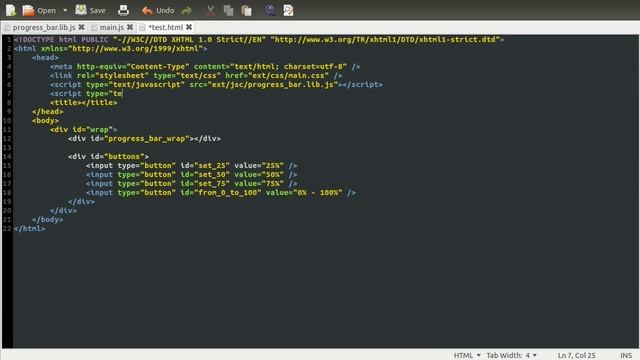Click the xmlns html tag on line 2
Image resolution: width=640 pixels, height=360 pixels.
(x=111, y=49)
